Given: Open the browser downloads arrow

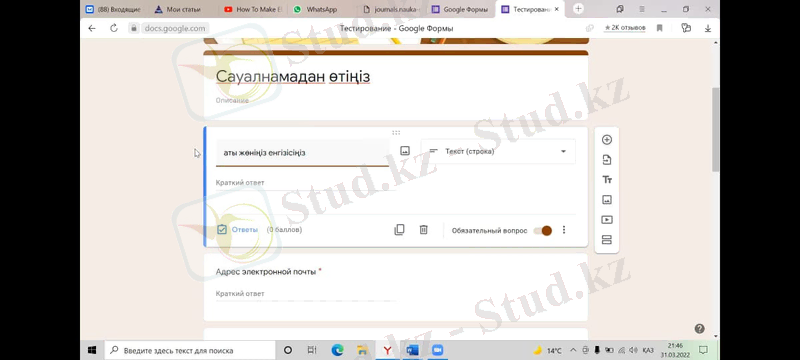Looking at the screenshot, I should [708, 29].
